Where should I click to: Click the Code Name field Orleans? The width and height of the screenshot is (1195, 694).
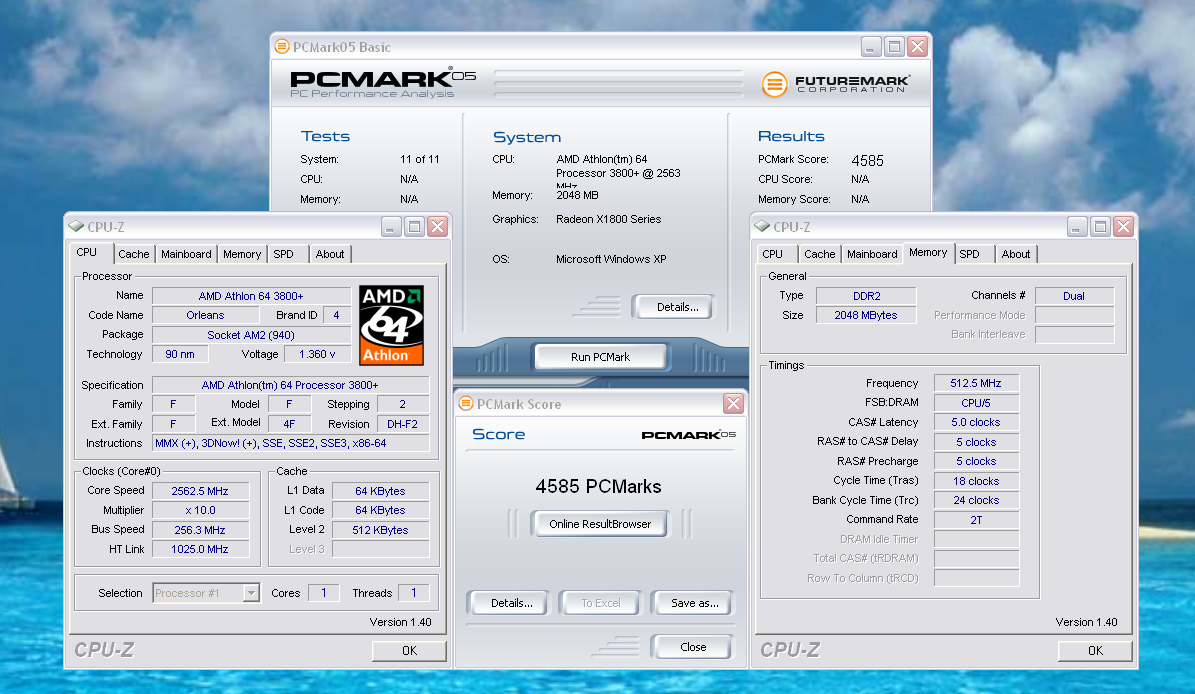205,315
